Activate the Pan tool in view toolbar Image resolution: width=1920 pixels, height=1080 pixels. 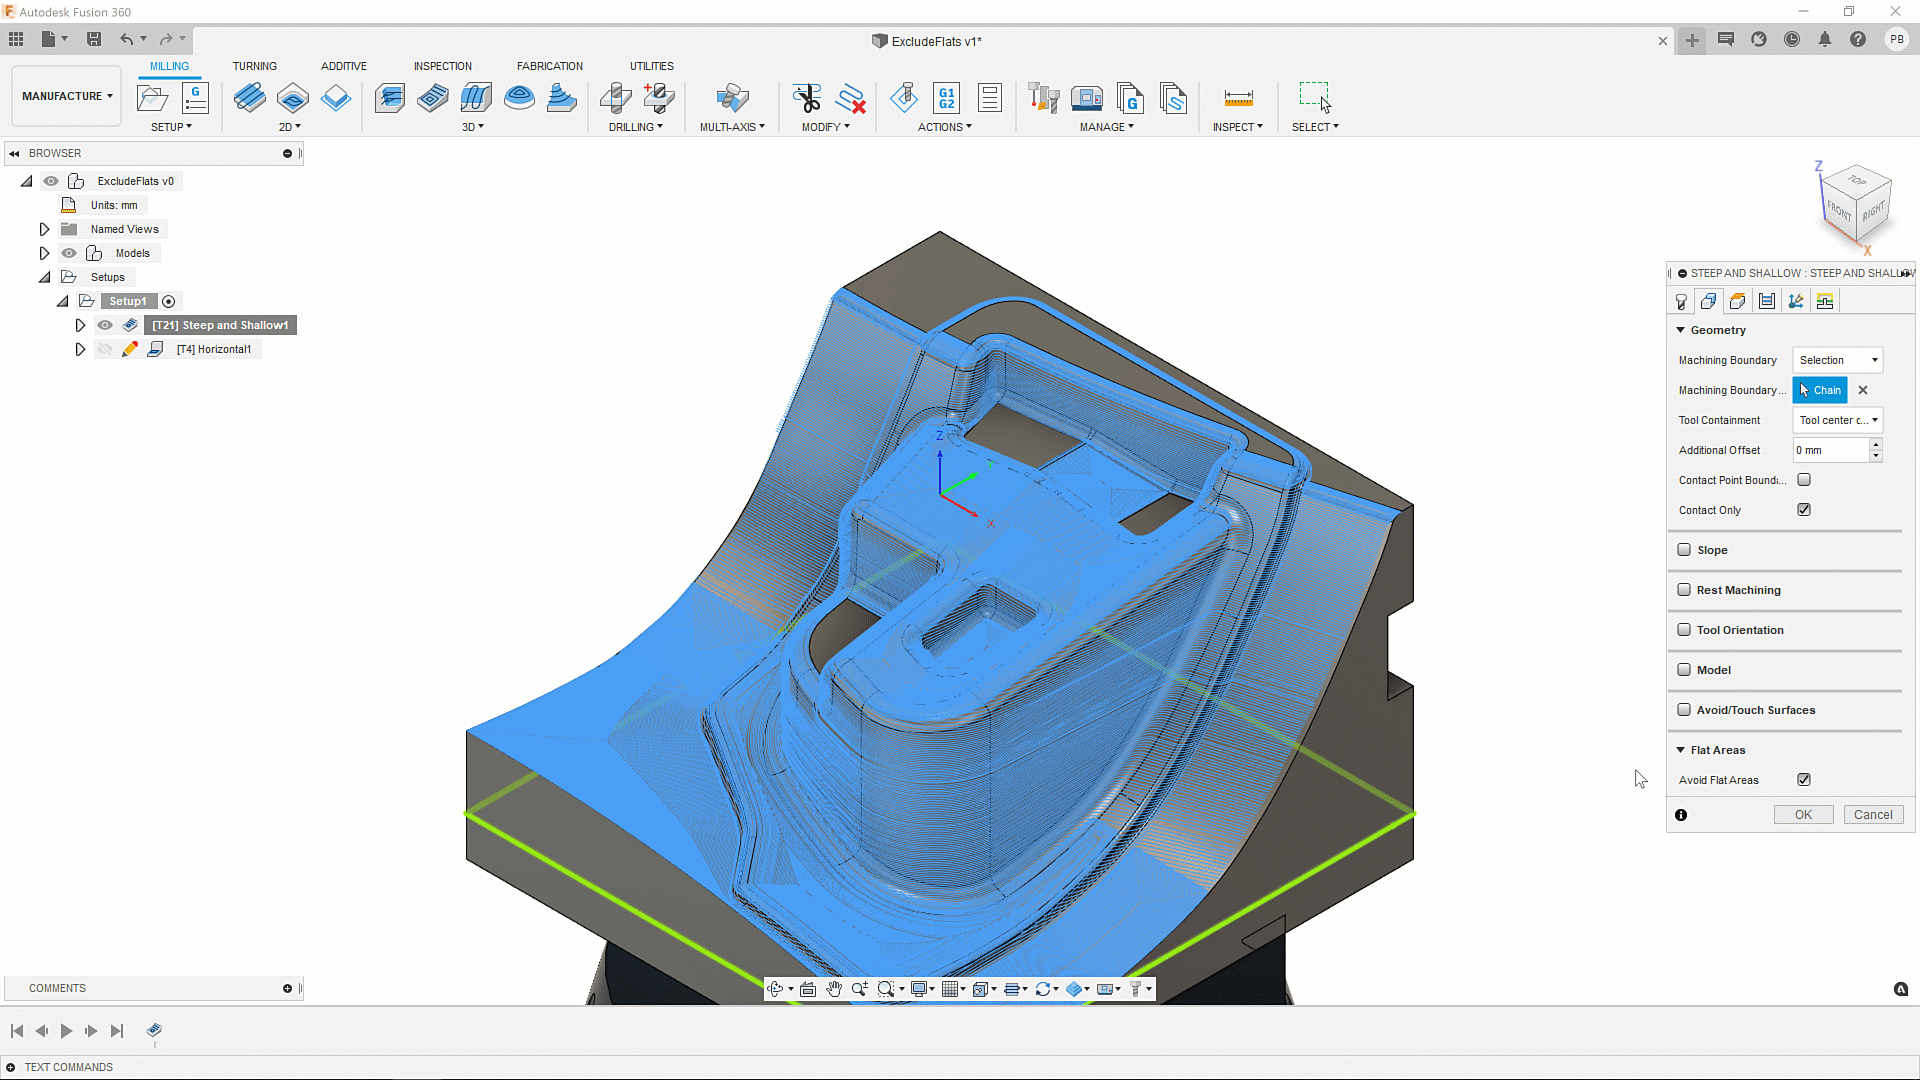833,989
